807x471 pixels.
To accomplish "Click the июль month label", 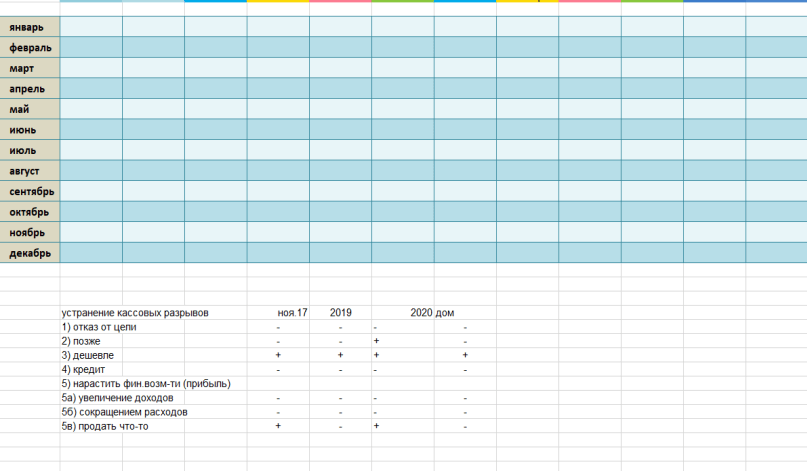I will click(30, 150).
